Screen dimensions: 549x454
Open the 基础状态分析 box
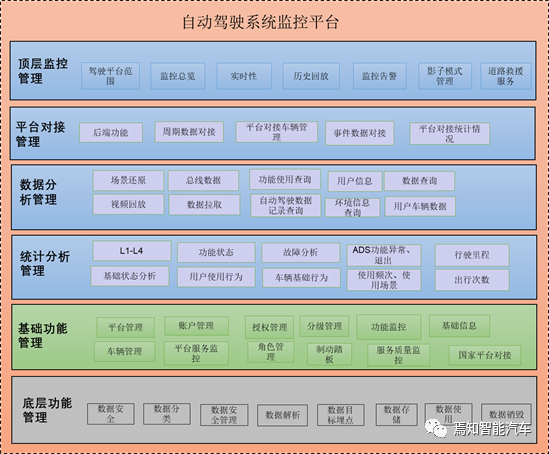click(x=130, y=276)
